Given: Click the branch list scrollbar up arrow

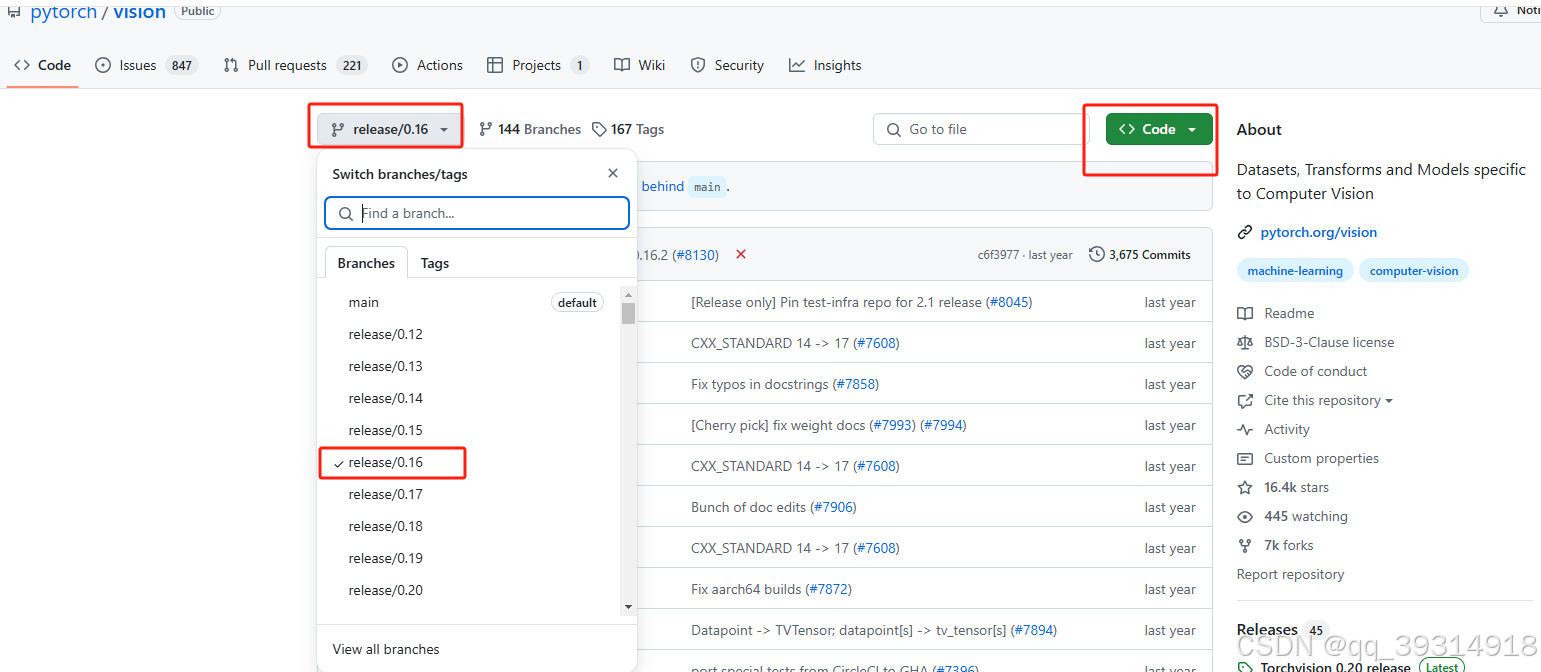Looking at the screenshot, I should (x=628, y=294).
